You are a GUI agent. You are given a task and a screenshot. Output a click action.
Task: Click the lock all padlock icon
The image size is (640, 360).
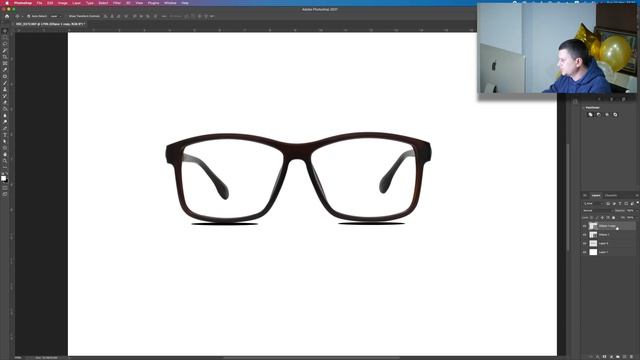pyautogui.click(x=613, y=218)
